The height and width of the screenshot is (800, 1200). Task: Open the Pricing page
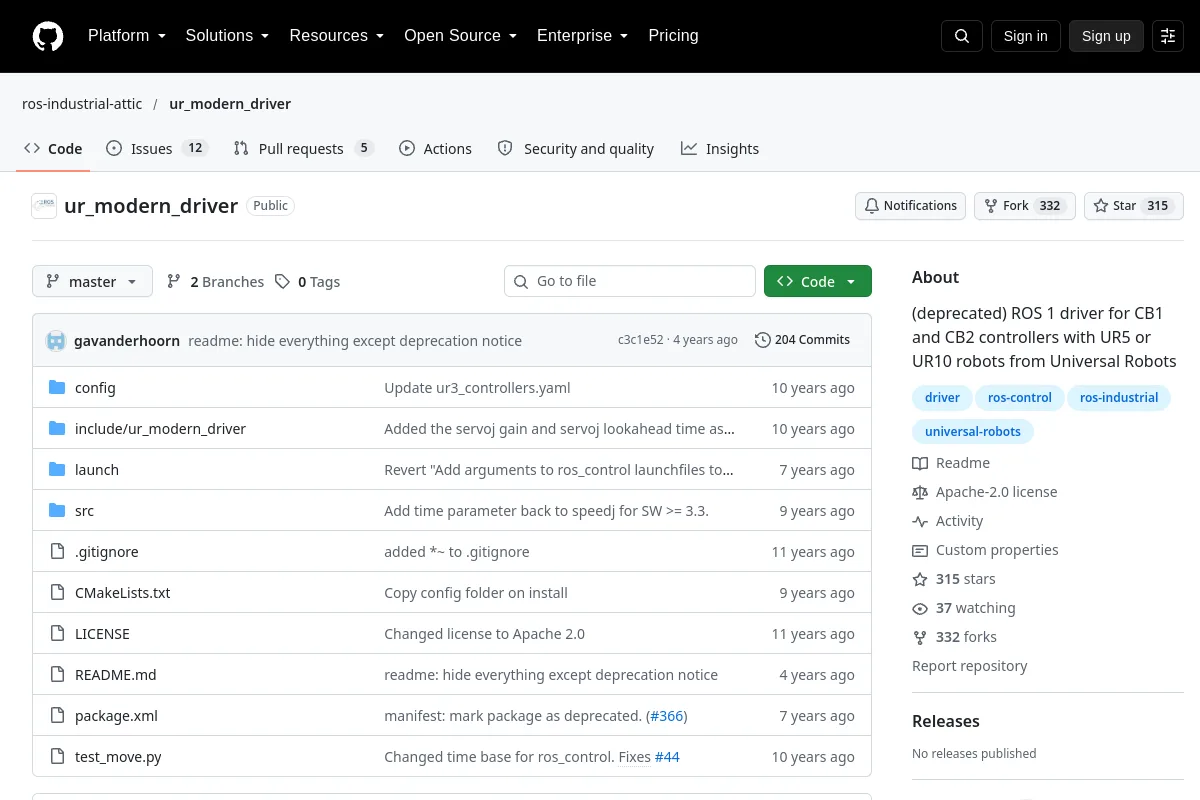[673, 36]
